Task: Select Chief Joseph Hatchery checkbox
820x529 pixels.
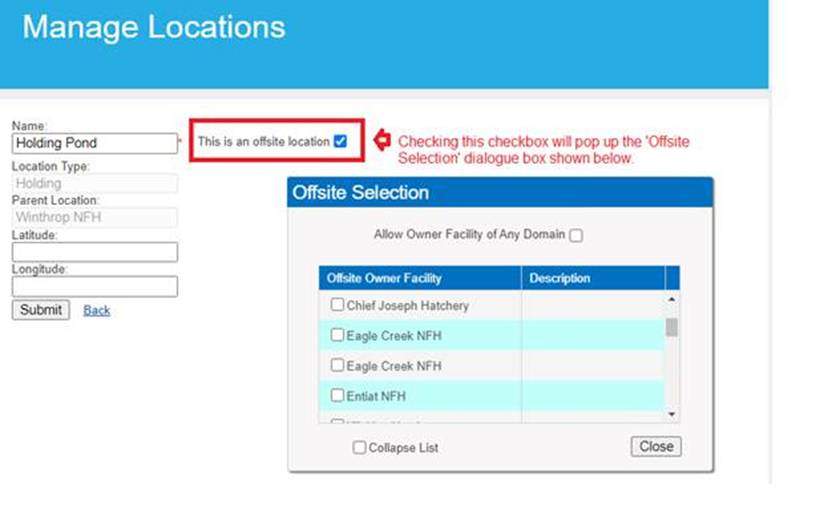Action: tap(338, 305)
